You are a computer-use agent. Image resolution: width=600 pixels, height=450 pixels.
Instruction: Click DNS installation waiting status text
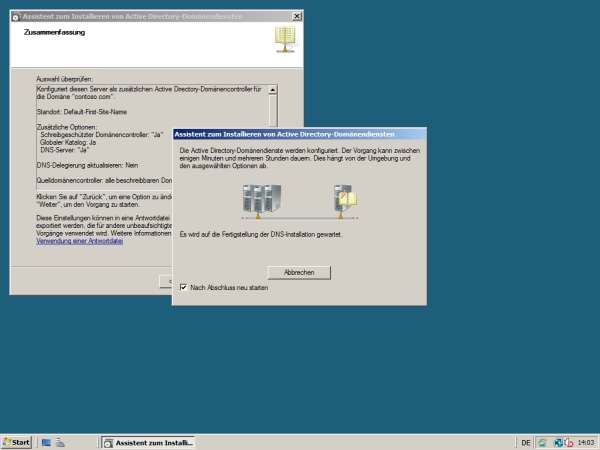[x=261, y=234]
